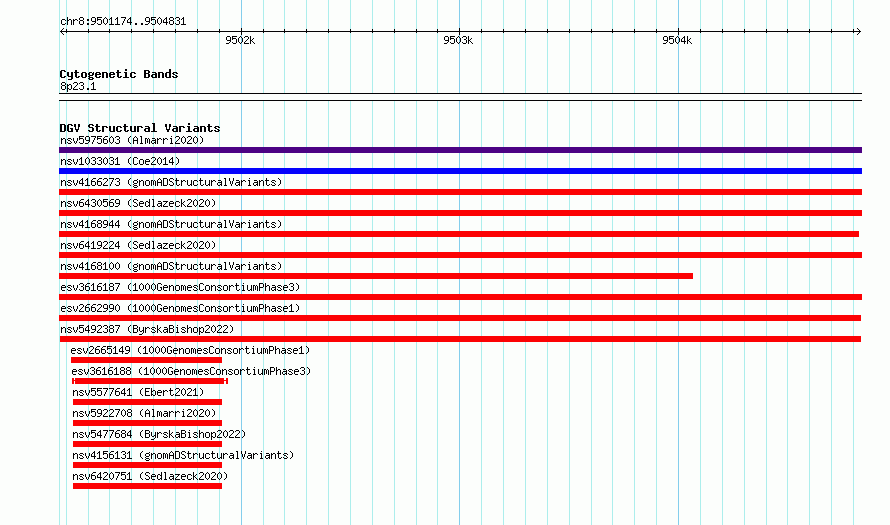The width and height of the screenshot is (890, 525).
Task: Open the nsv4168944 gnomAD variant label
Action: [x=171, y=224]
